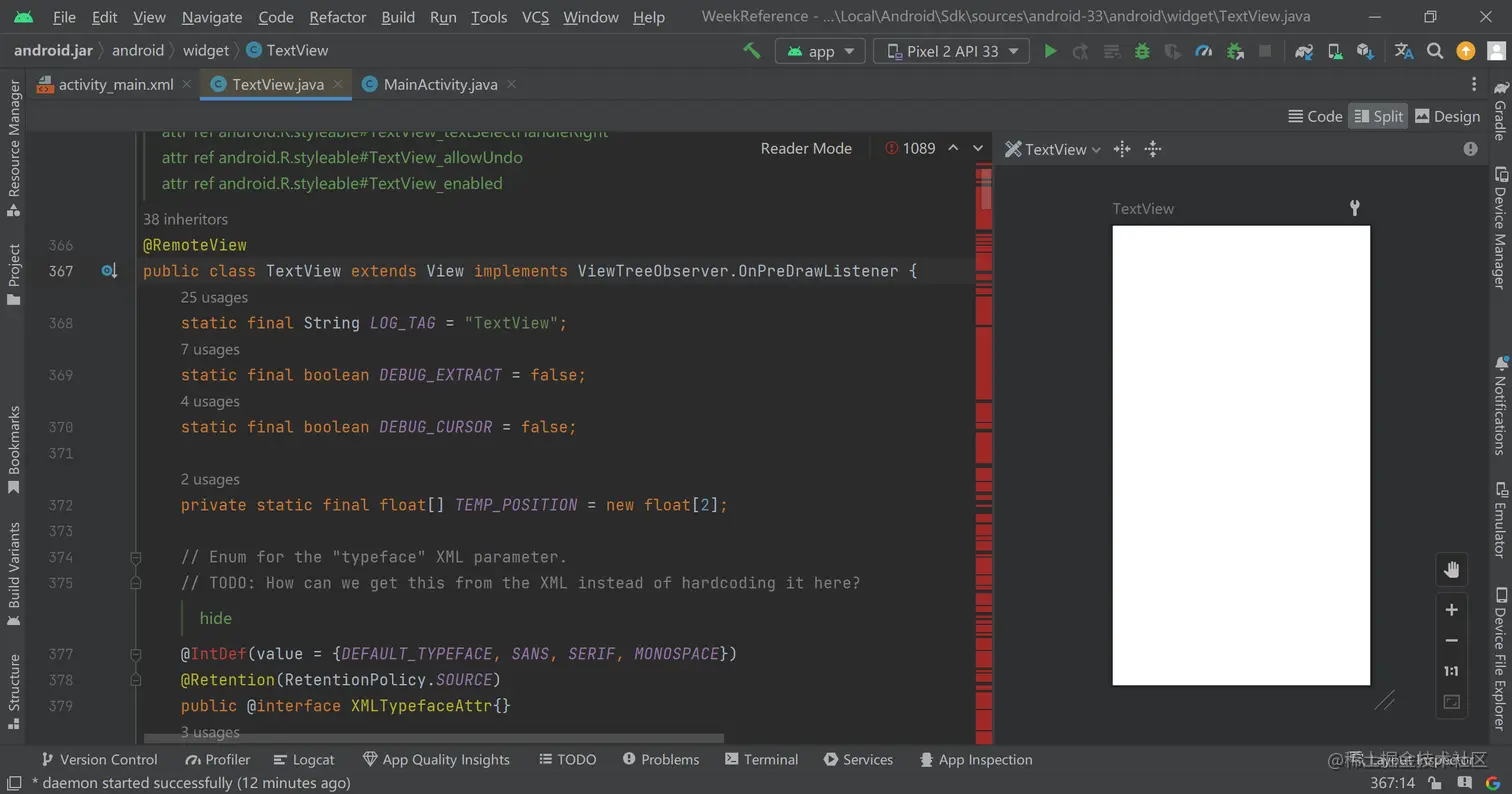This screenshot has width=1512, height=794.
Task: Open SDK Manager icon in toolbar
Action: [x=1365, y=51]
